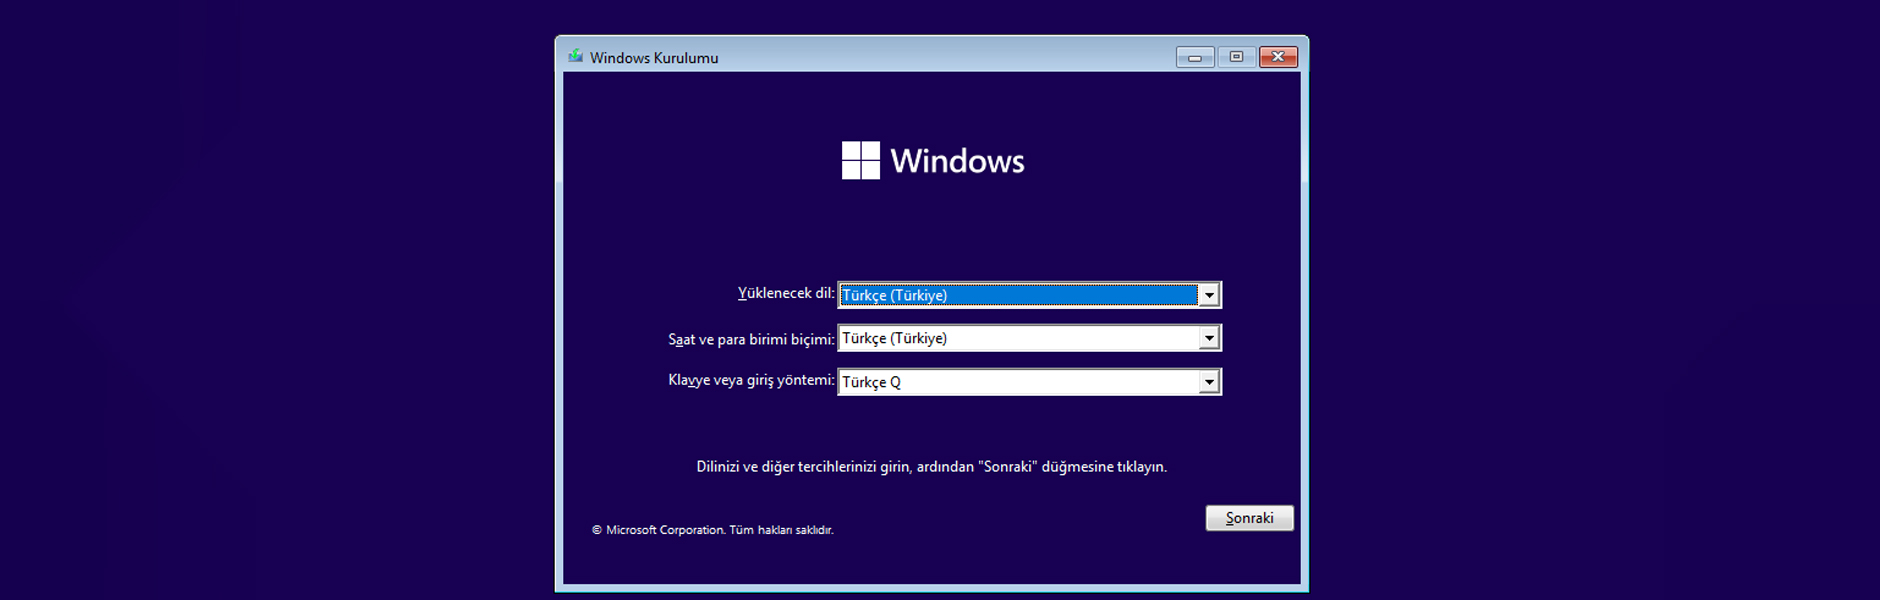Click the Windows Kurulumu title bar icon

(575, 57)
